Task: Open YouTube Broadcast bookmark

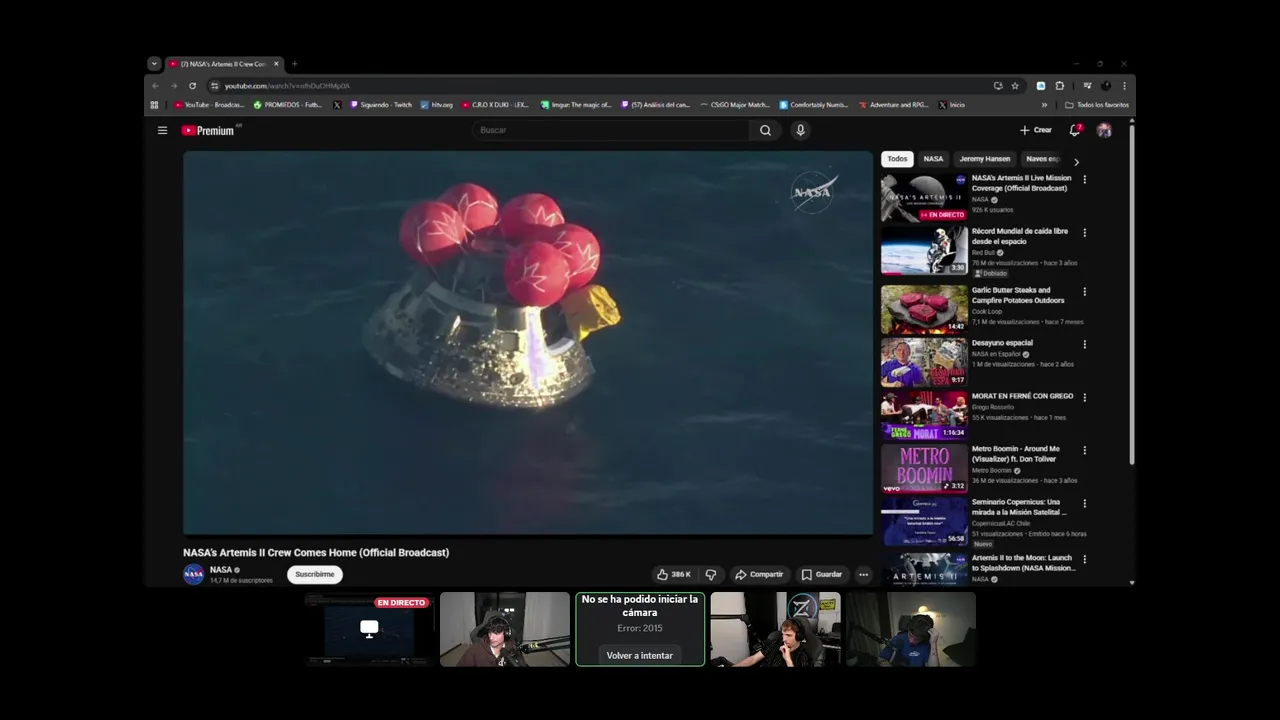Action: (209, 105)
